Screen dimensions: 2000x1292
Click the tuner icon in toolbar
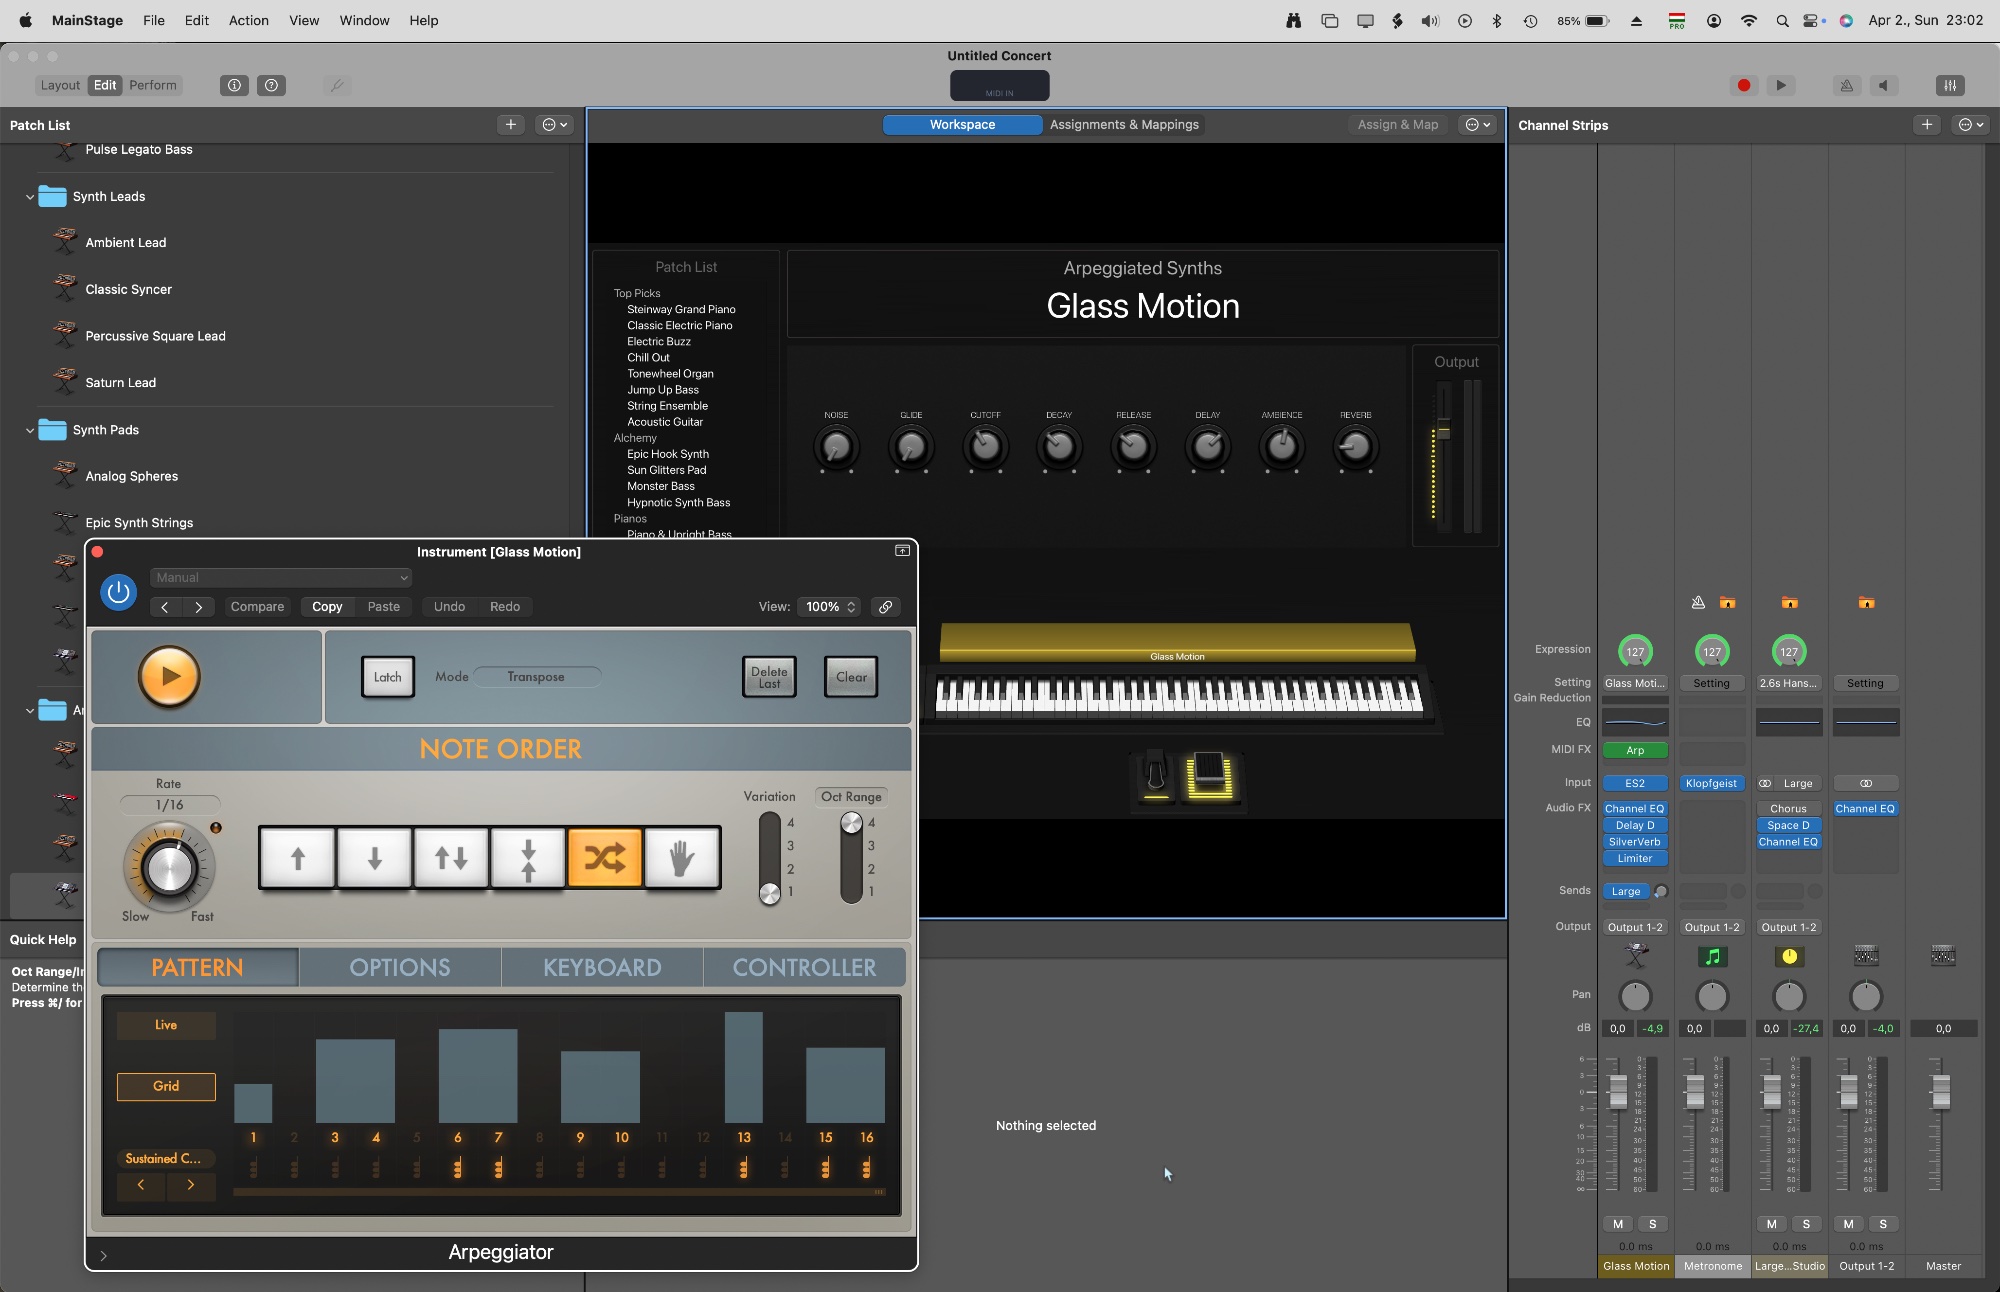tap(337, 85)
